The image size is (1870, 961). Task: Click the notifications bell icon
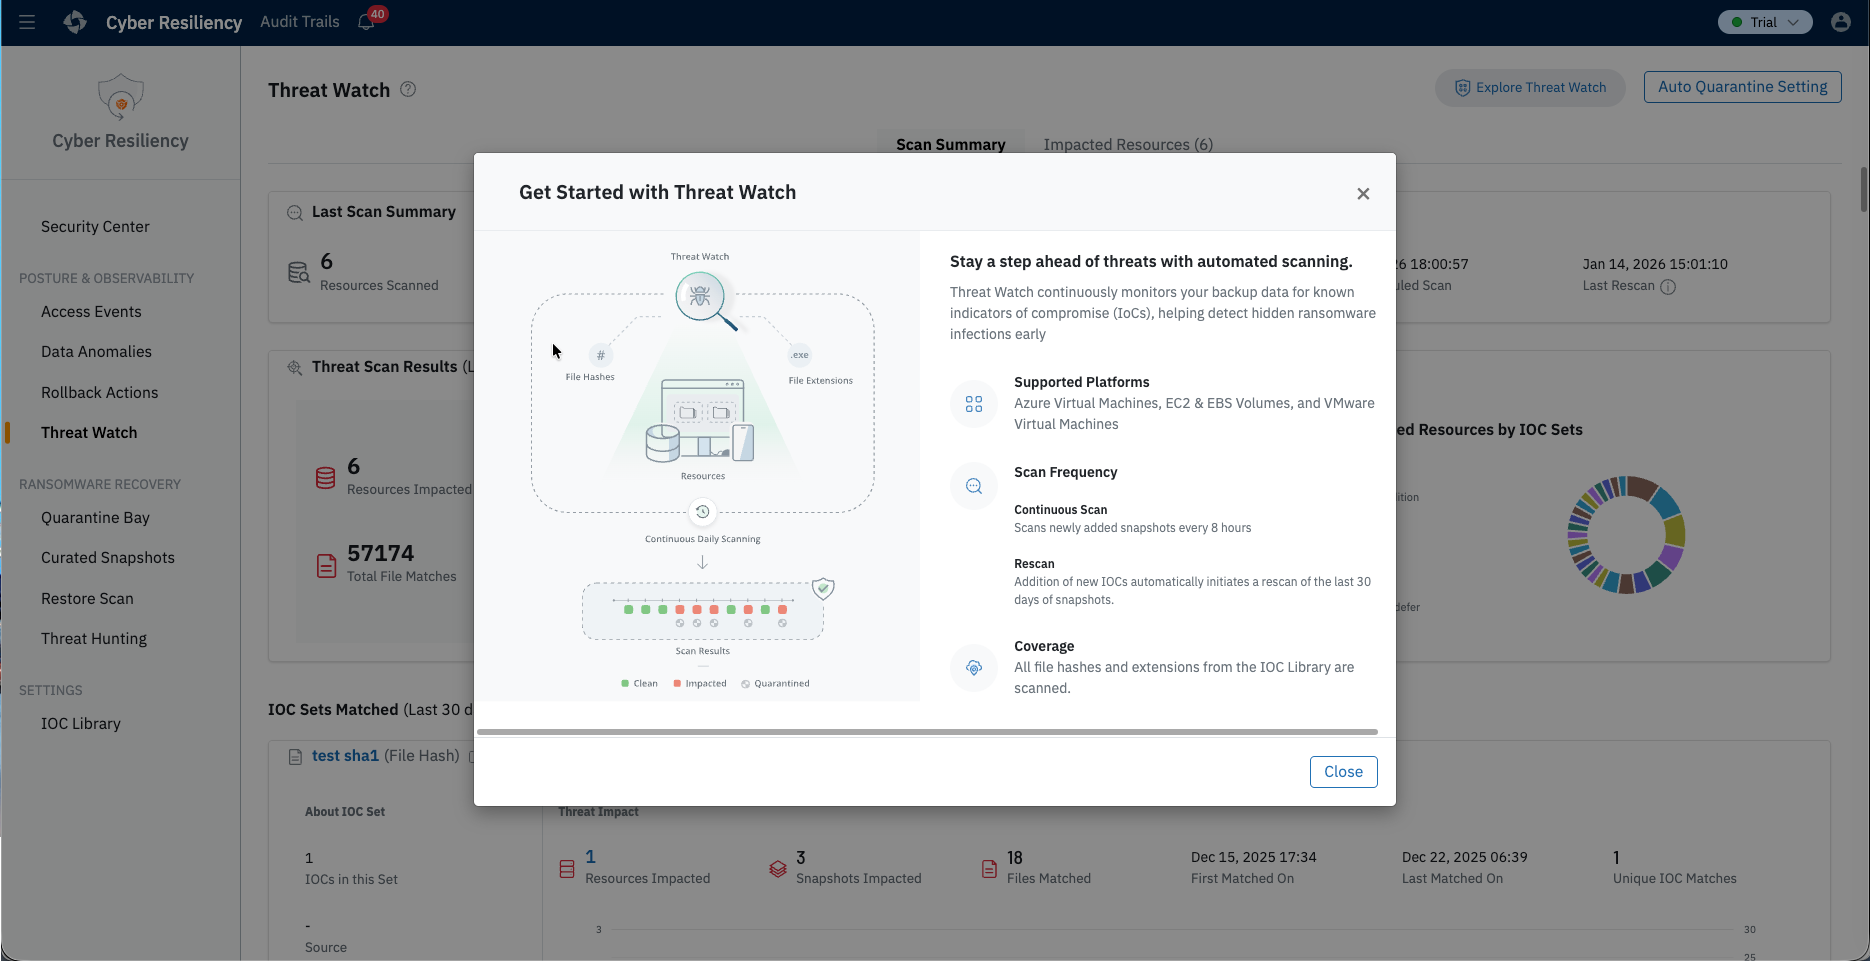pyautogui.click(x=366, y=22)
